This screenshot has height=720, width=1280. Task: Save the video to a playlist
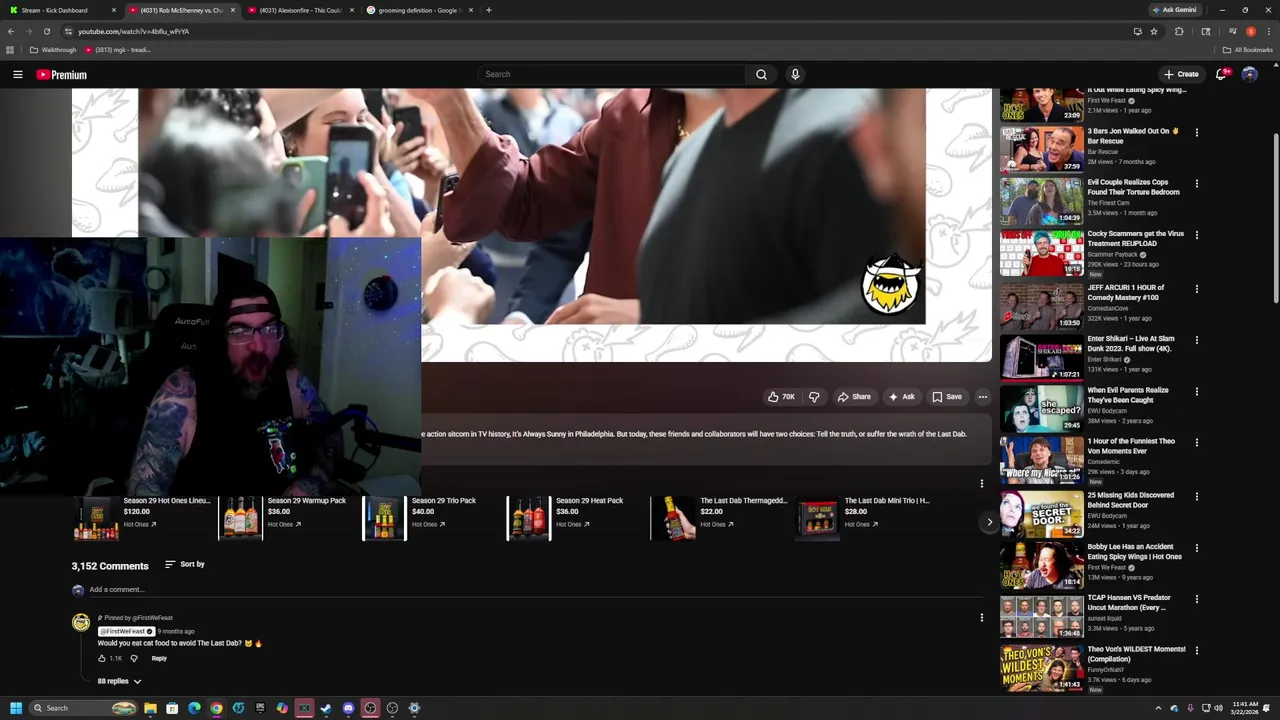coord(947,397)
